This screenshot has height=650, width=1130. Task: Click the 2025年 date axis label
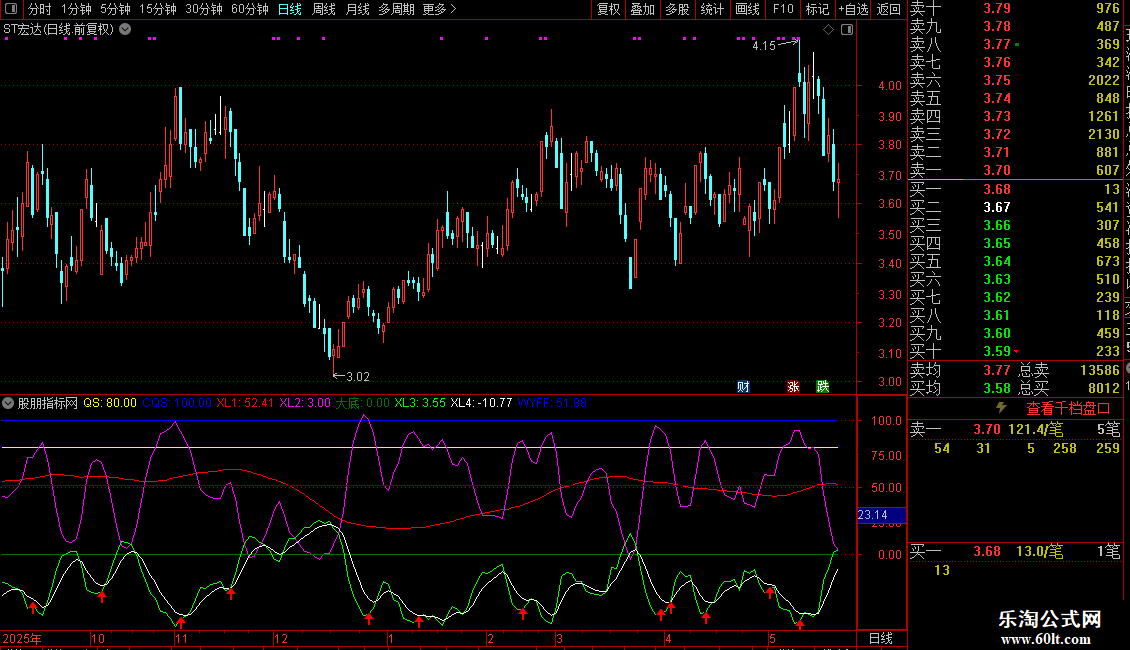pyautogui.click(x=22, y=638)
